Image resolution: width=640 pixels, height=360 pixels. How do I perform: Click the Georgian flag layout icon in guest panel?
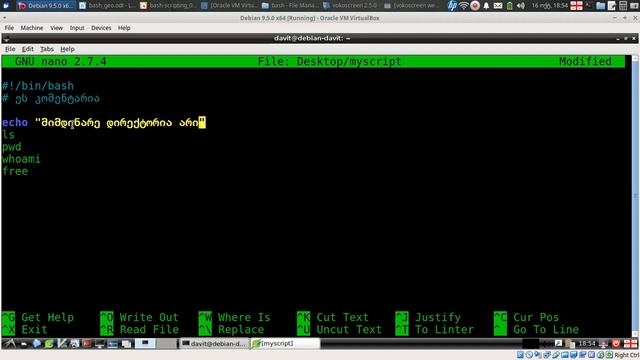630,344
